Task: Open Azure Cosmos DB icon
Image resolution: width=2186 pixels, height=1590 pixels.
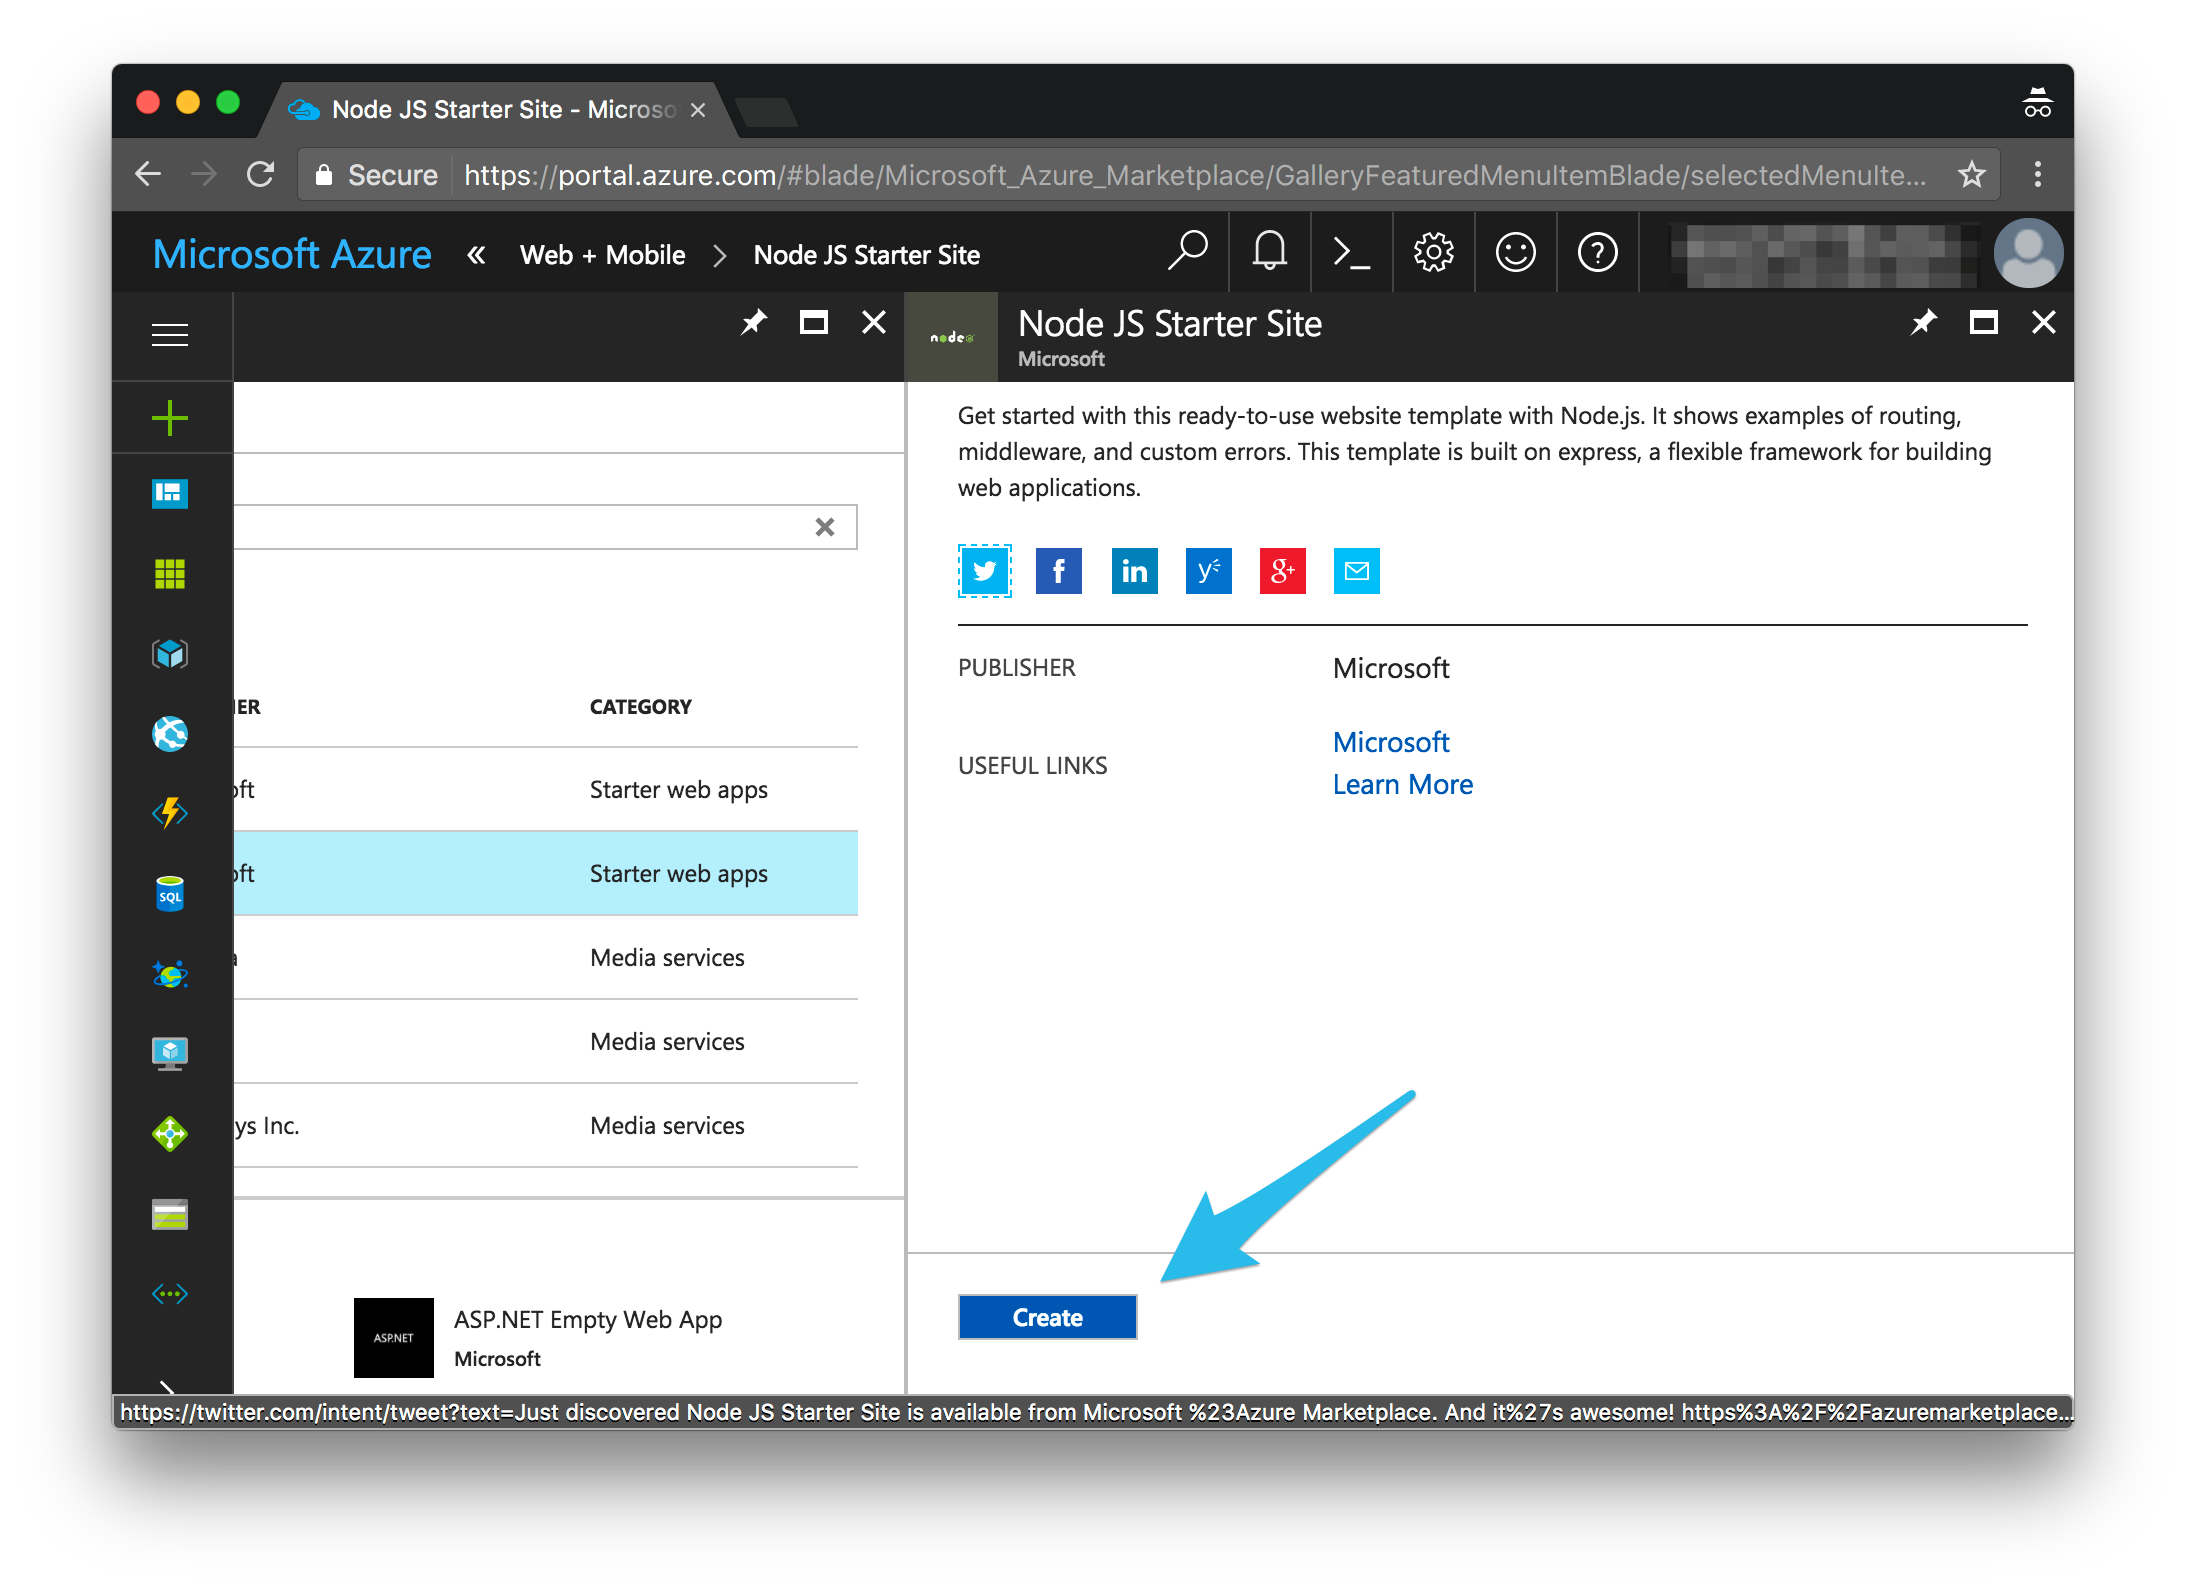Action: (x=170, y=974)
